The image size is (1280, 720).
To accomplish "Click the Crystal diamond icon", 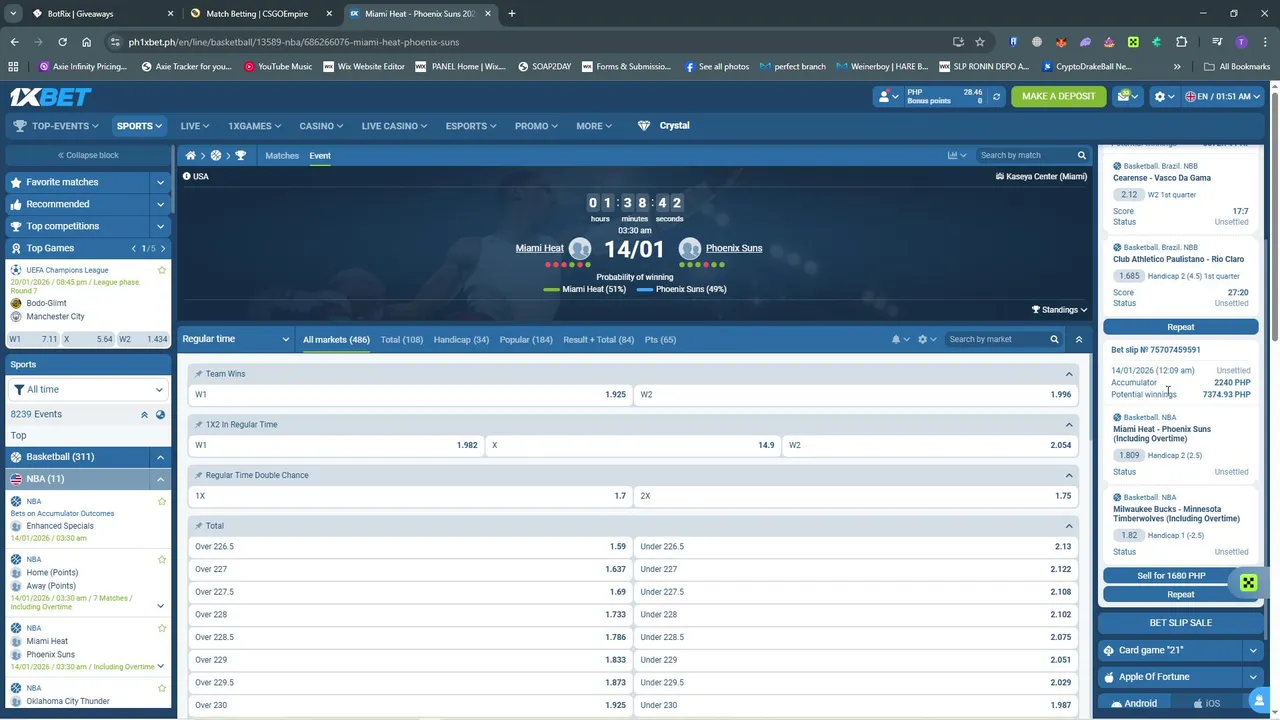I will coord(644,126).
